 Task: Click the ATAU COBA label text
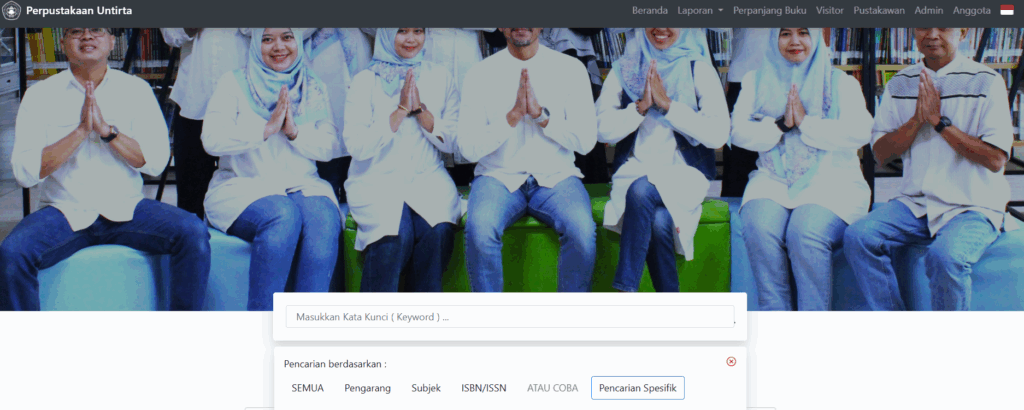[552, 388]
